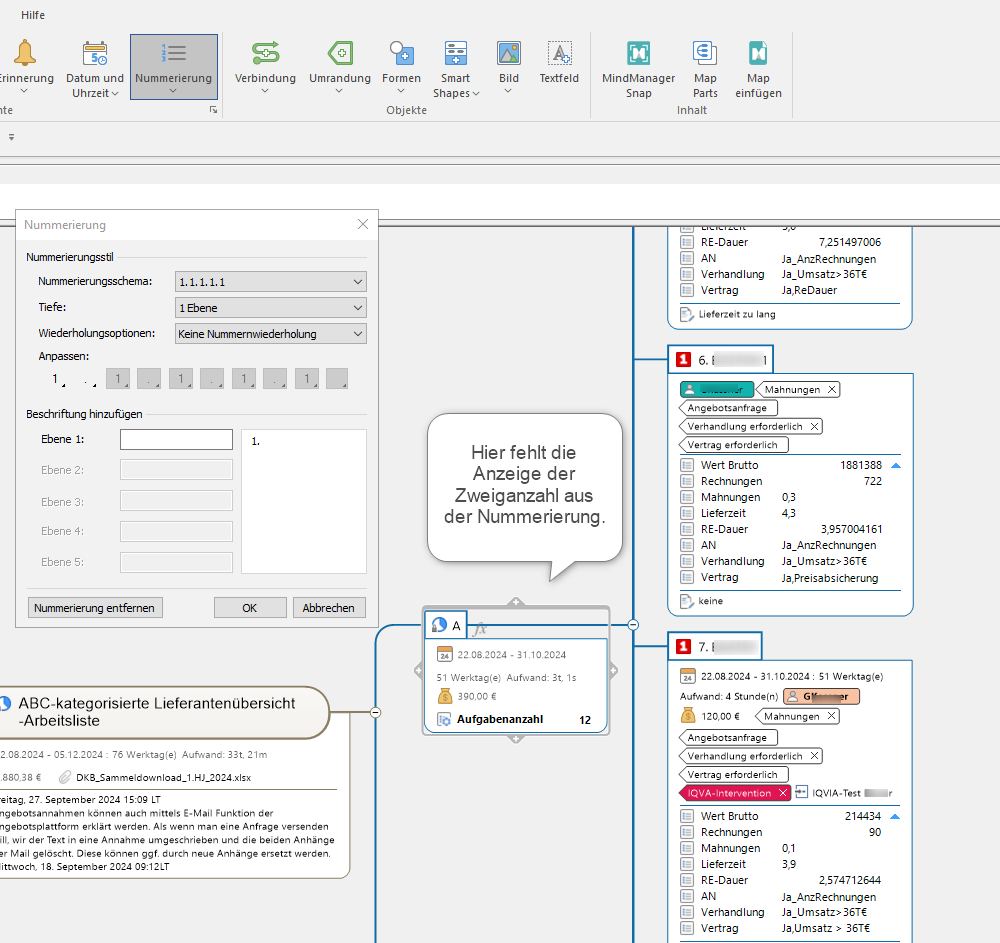The image size is (1000, 943).
Task: Click the Textfeld icon
Action: pos(559,54)
